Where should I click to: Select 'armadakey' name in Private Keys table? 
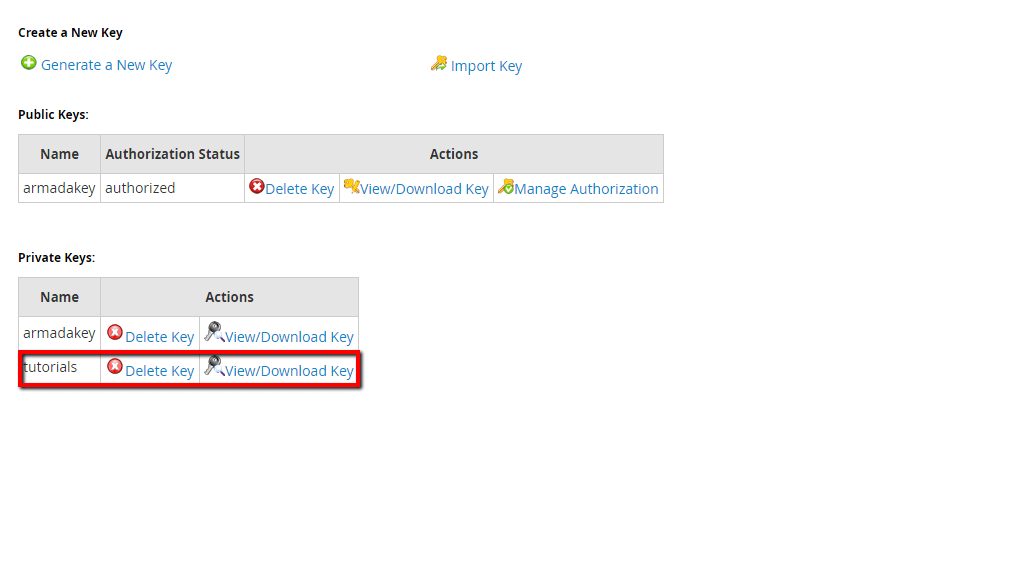(x=59, y=333)
